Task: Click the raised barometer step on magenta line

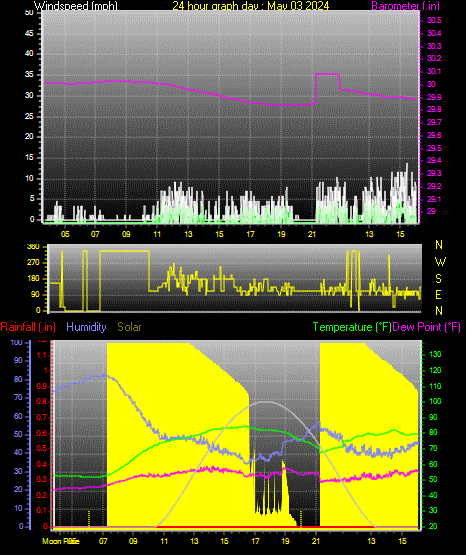Action: point(327,74)
